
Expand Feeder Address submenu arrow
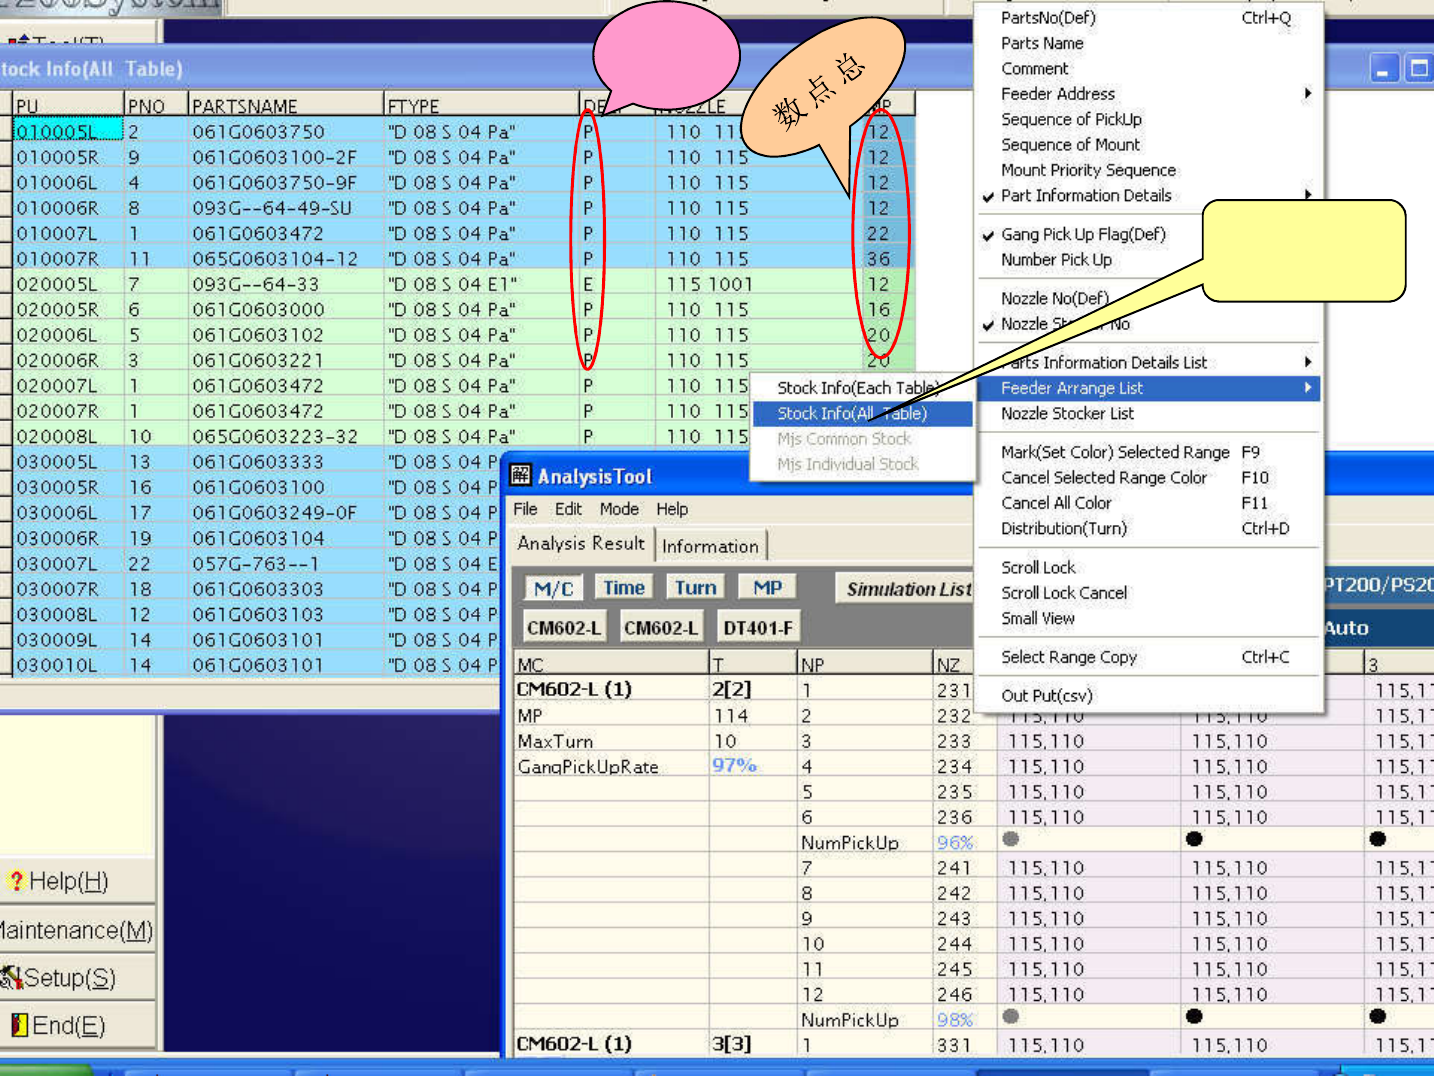pos(1307,94)
